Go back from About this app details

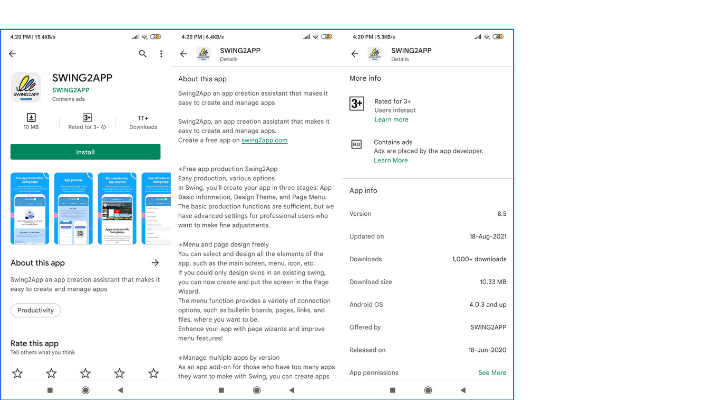(184, 54)
